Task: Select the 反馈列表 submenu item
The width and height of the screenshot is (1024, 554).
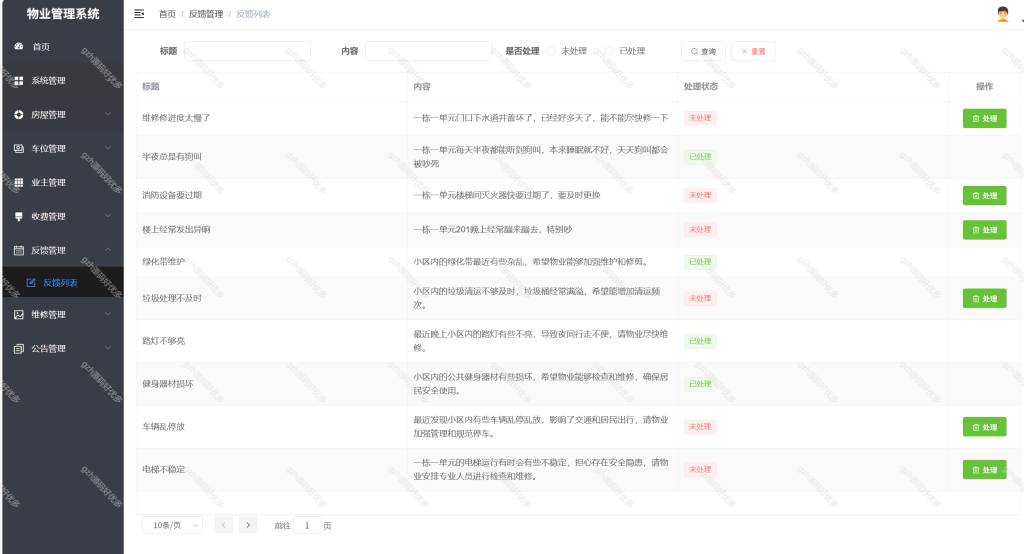Action: click(x=63, y=283)
